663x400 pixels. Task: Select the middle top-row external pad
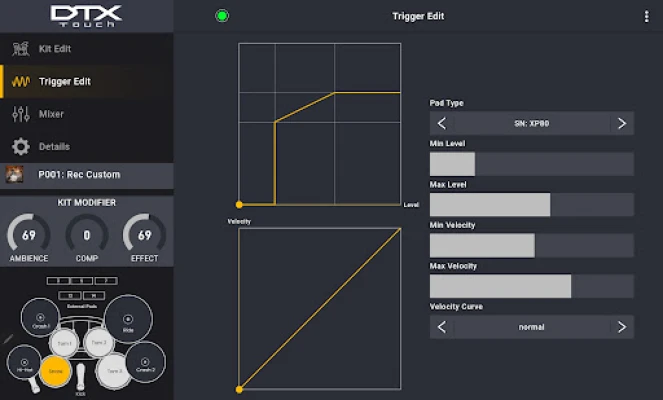click(82, 281)
